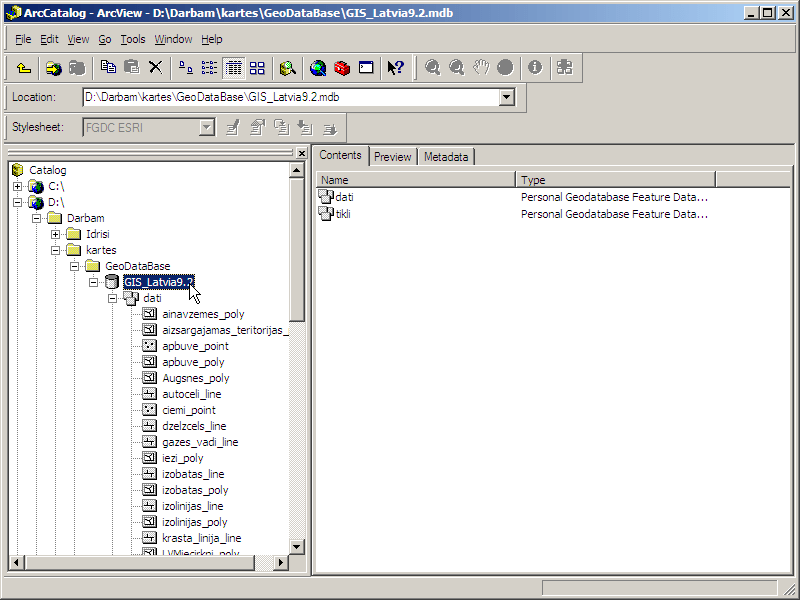Click the Metadata Properties icon
This screenshot has height=600, width=800.
pyautogui.click(x=257, y=128)
